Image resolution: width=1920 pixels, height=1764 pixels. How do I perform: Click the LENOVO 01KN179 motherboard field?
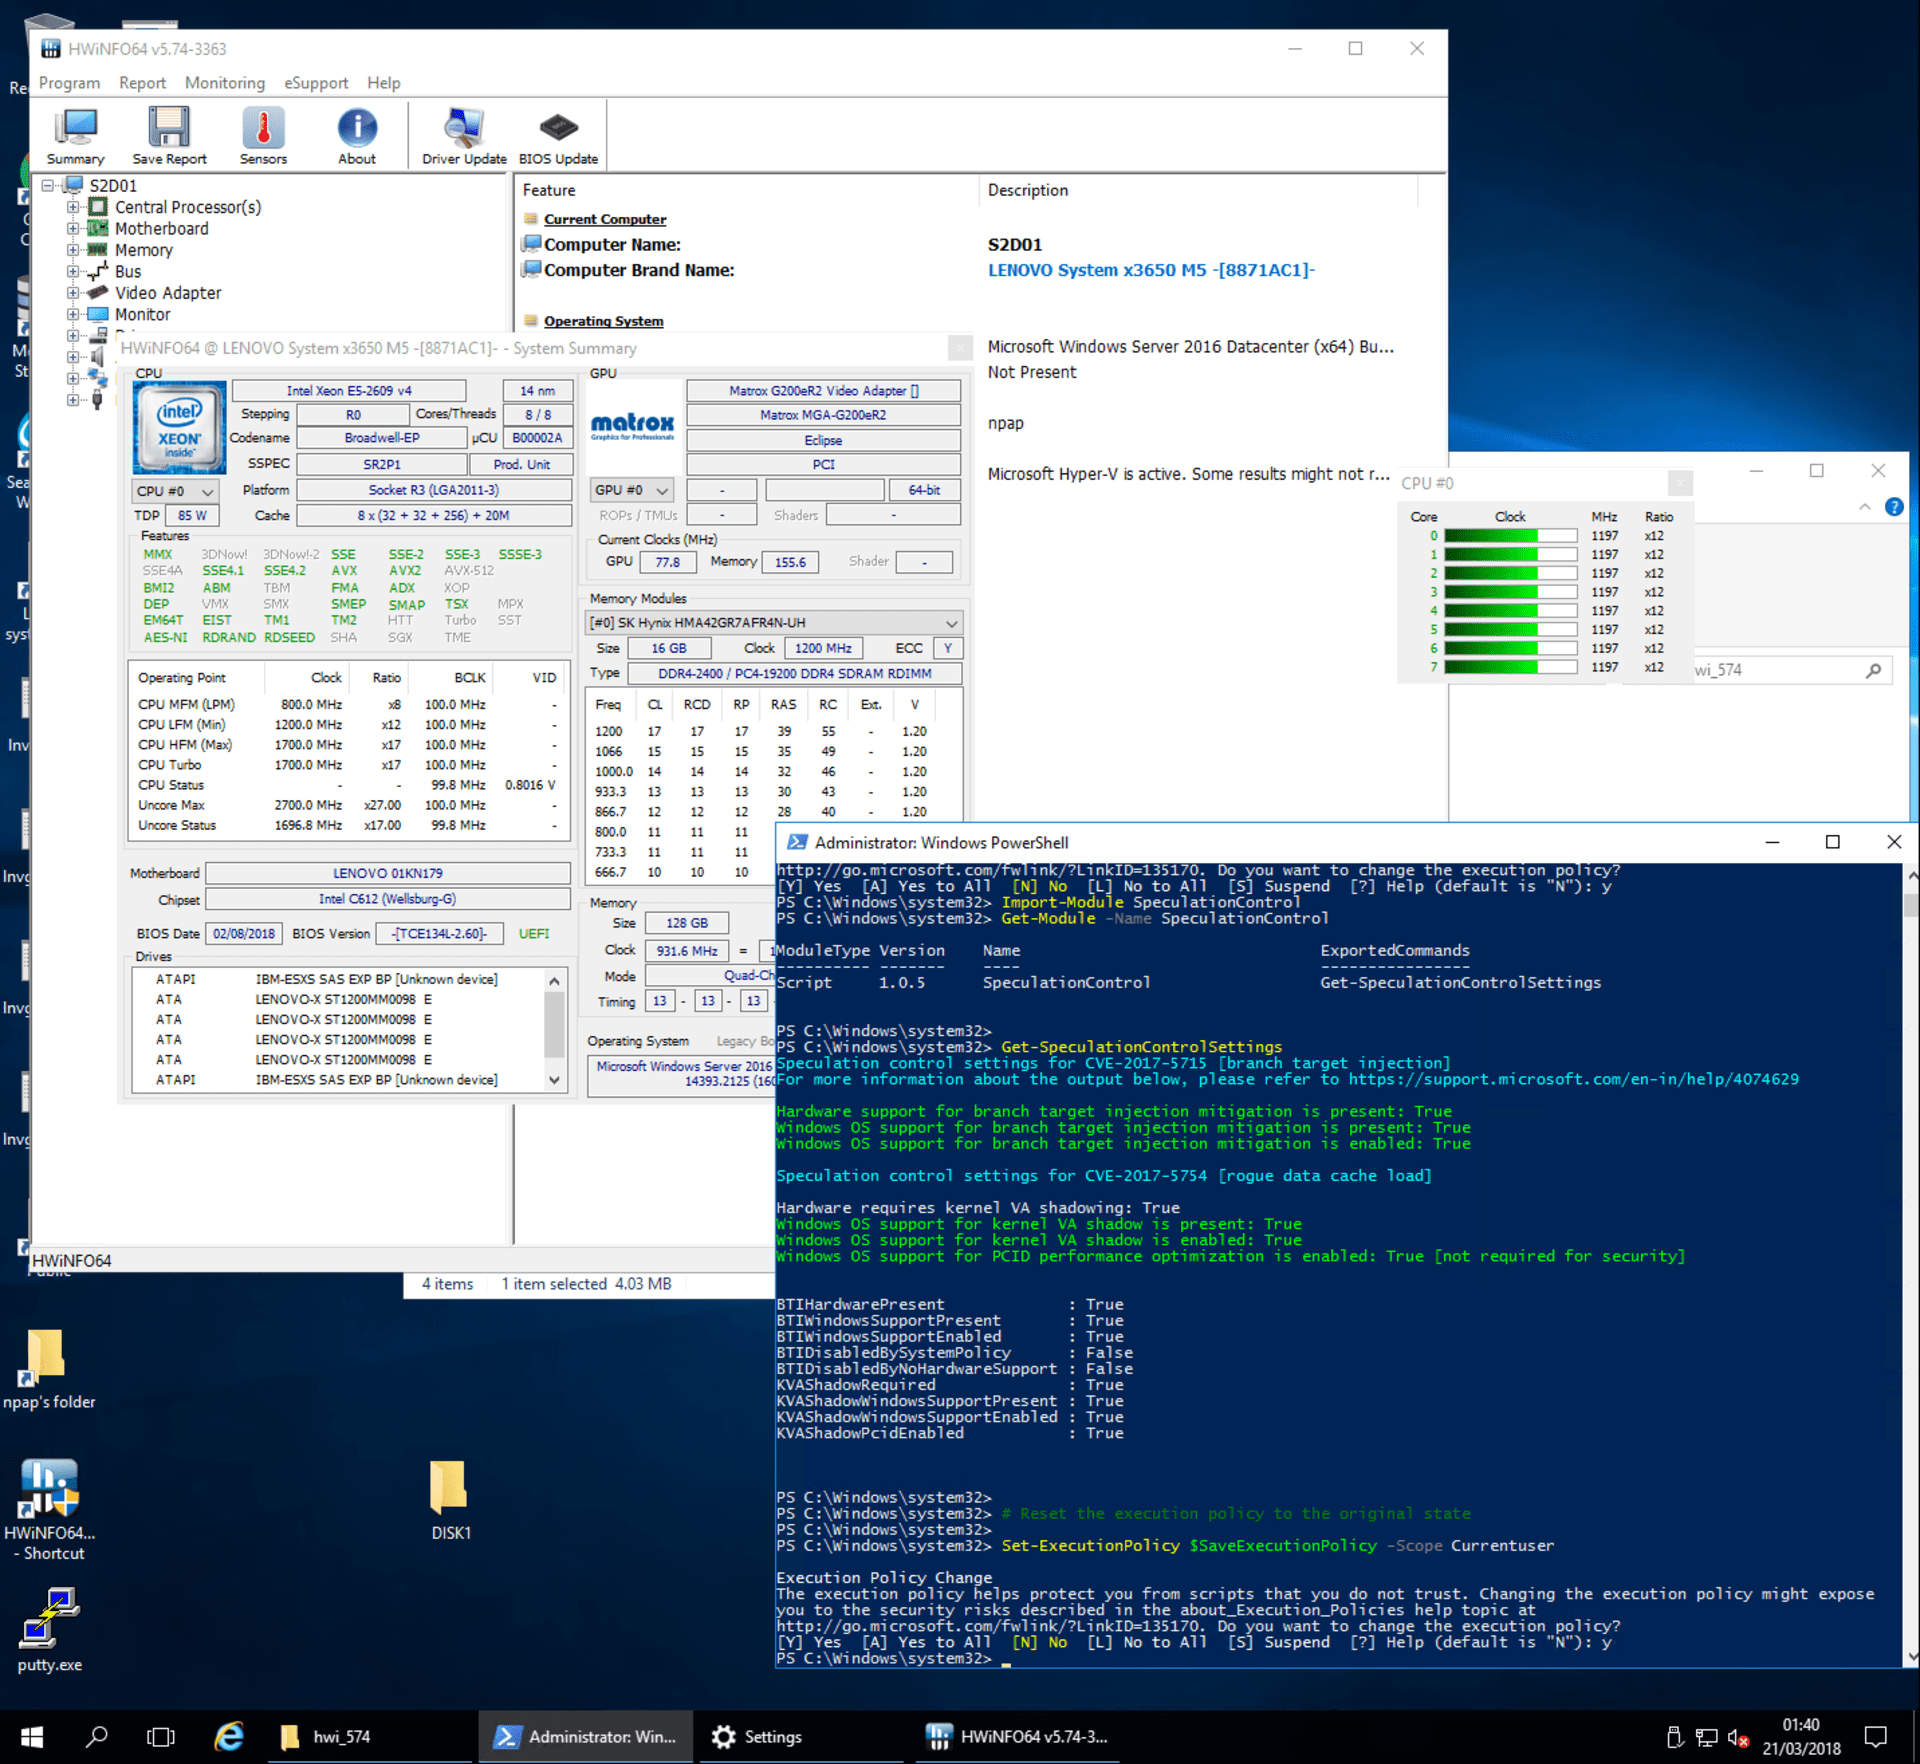coord(387,873)
